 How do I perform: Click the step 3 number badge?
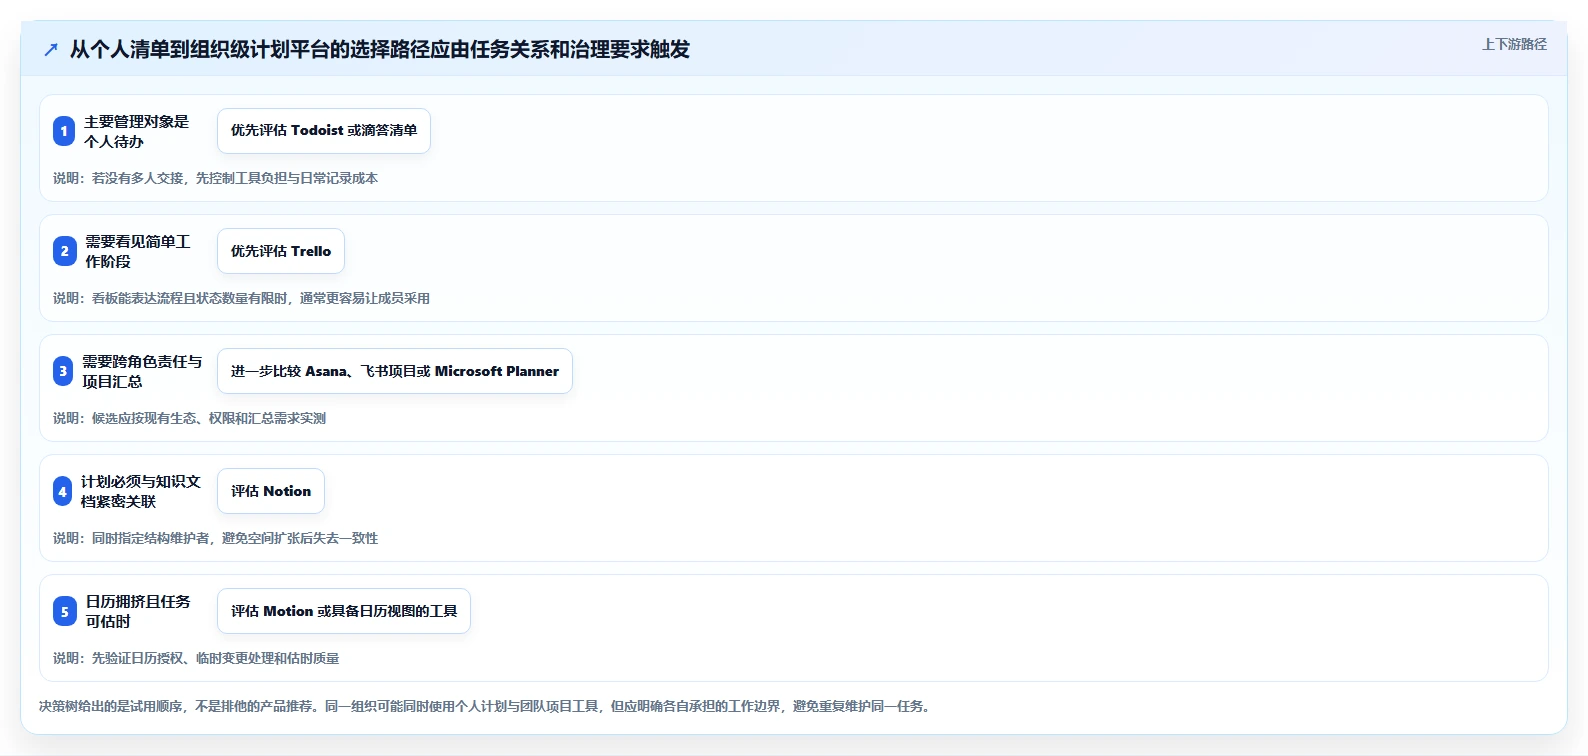[63, 371]
